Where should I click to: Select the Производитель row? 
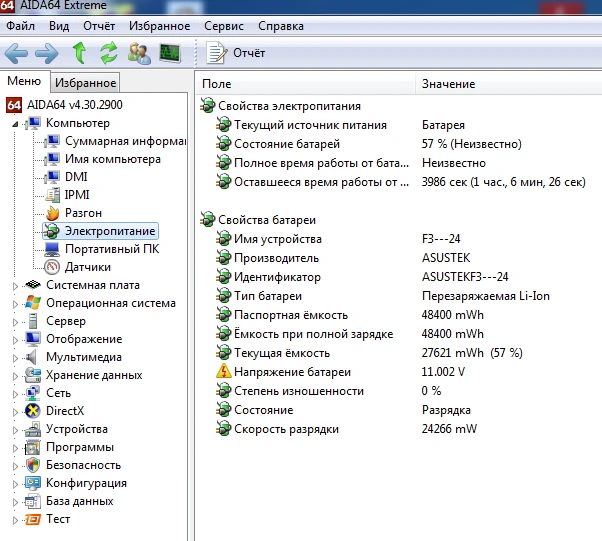pyautogui.click(x=399, y=258)
